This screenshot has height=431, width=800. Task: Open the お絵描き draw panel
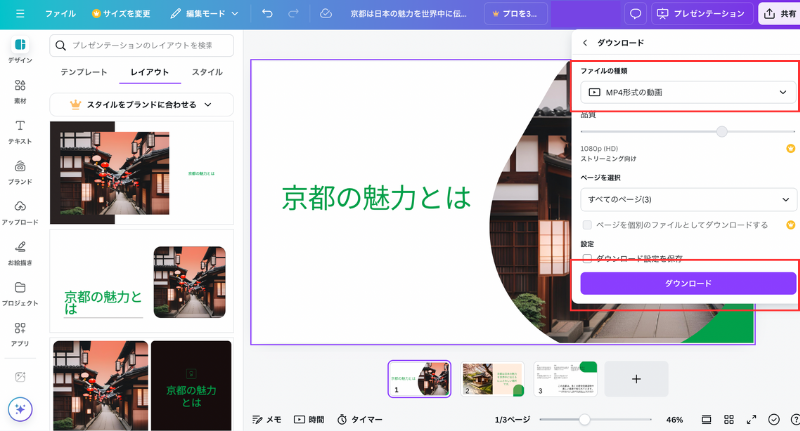(x=20, y=253)
